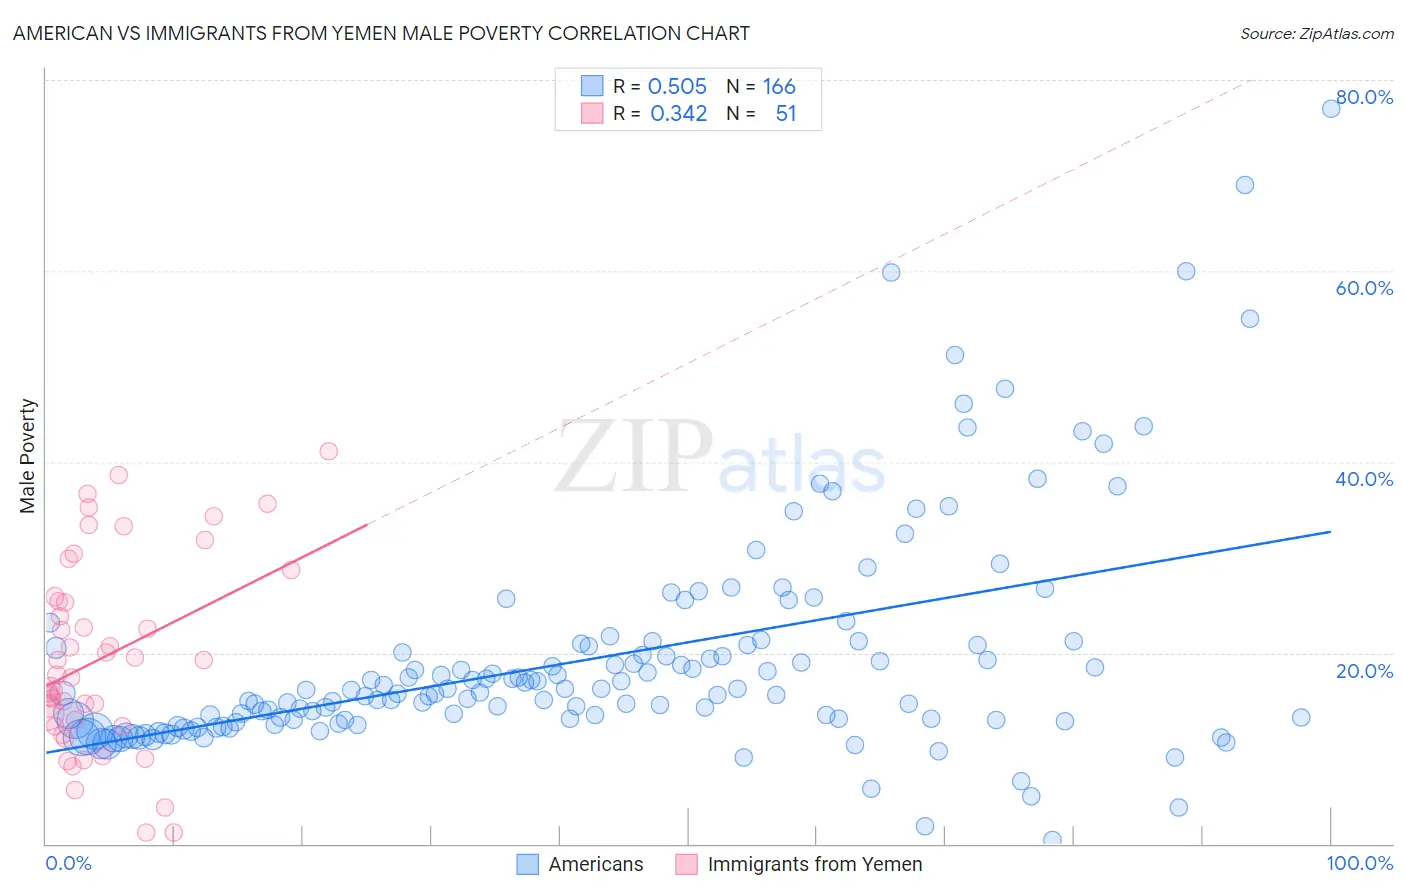Click the 20.0% y-axis tick label
The height and width of the screenshot is (892, 1406).
coord(1364,670)
